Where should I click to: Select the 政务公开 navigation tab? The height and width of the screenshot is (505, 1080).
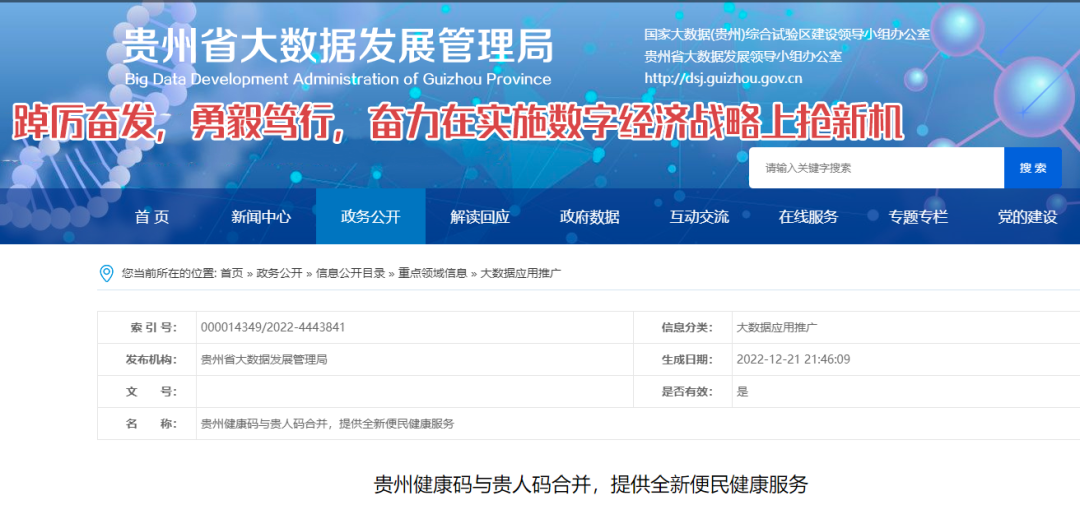371,217
